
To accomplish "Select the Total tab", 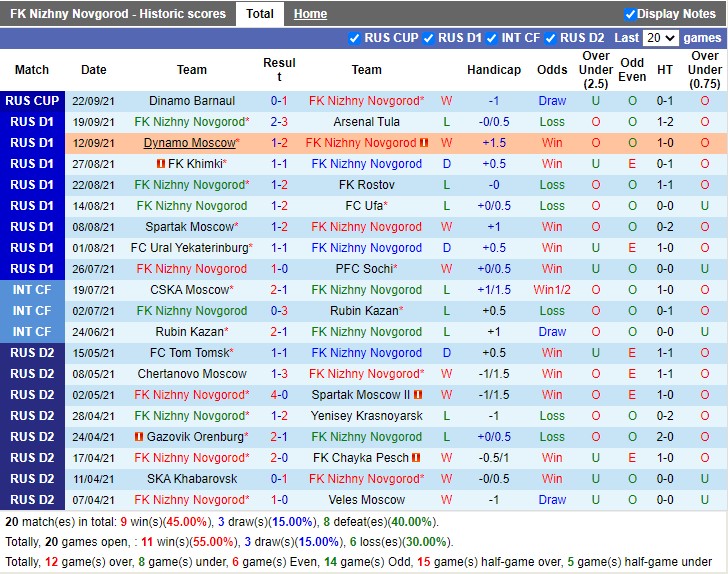I will pyautogui.click(x=260, y=14).
